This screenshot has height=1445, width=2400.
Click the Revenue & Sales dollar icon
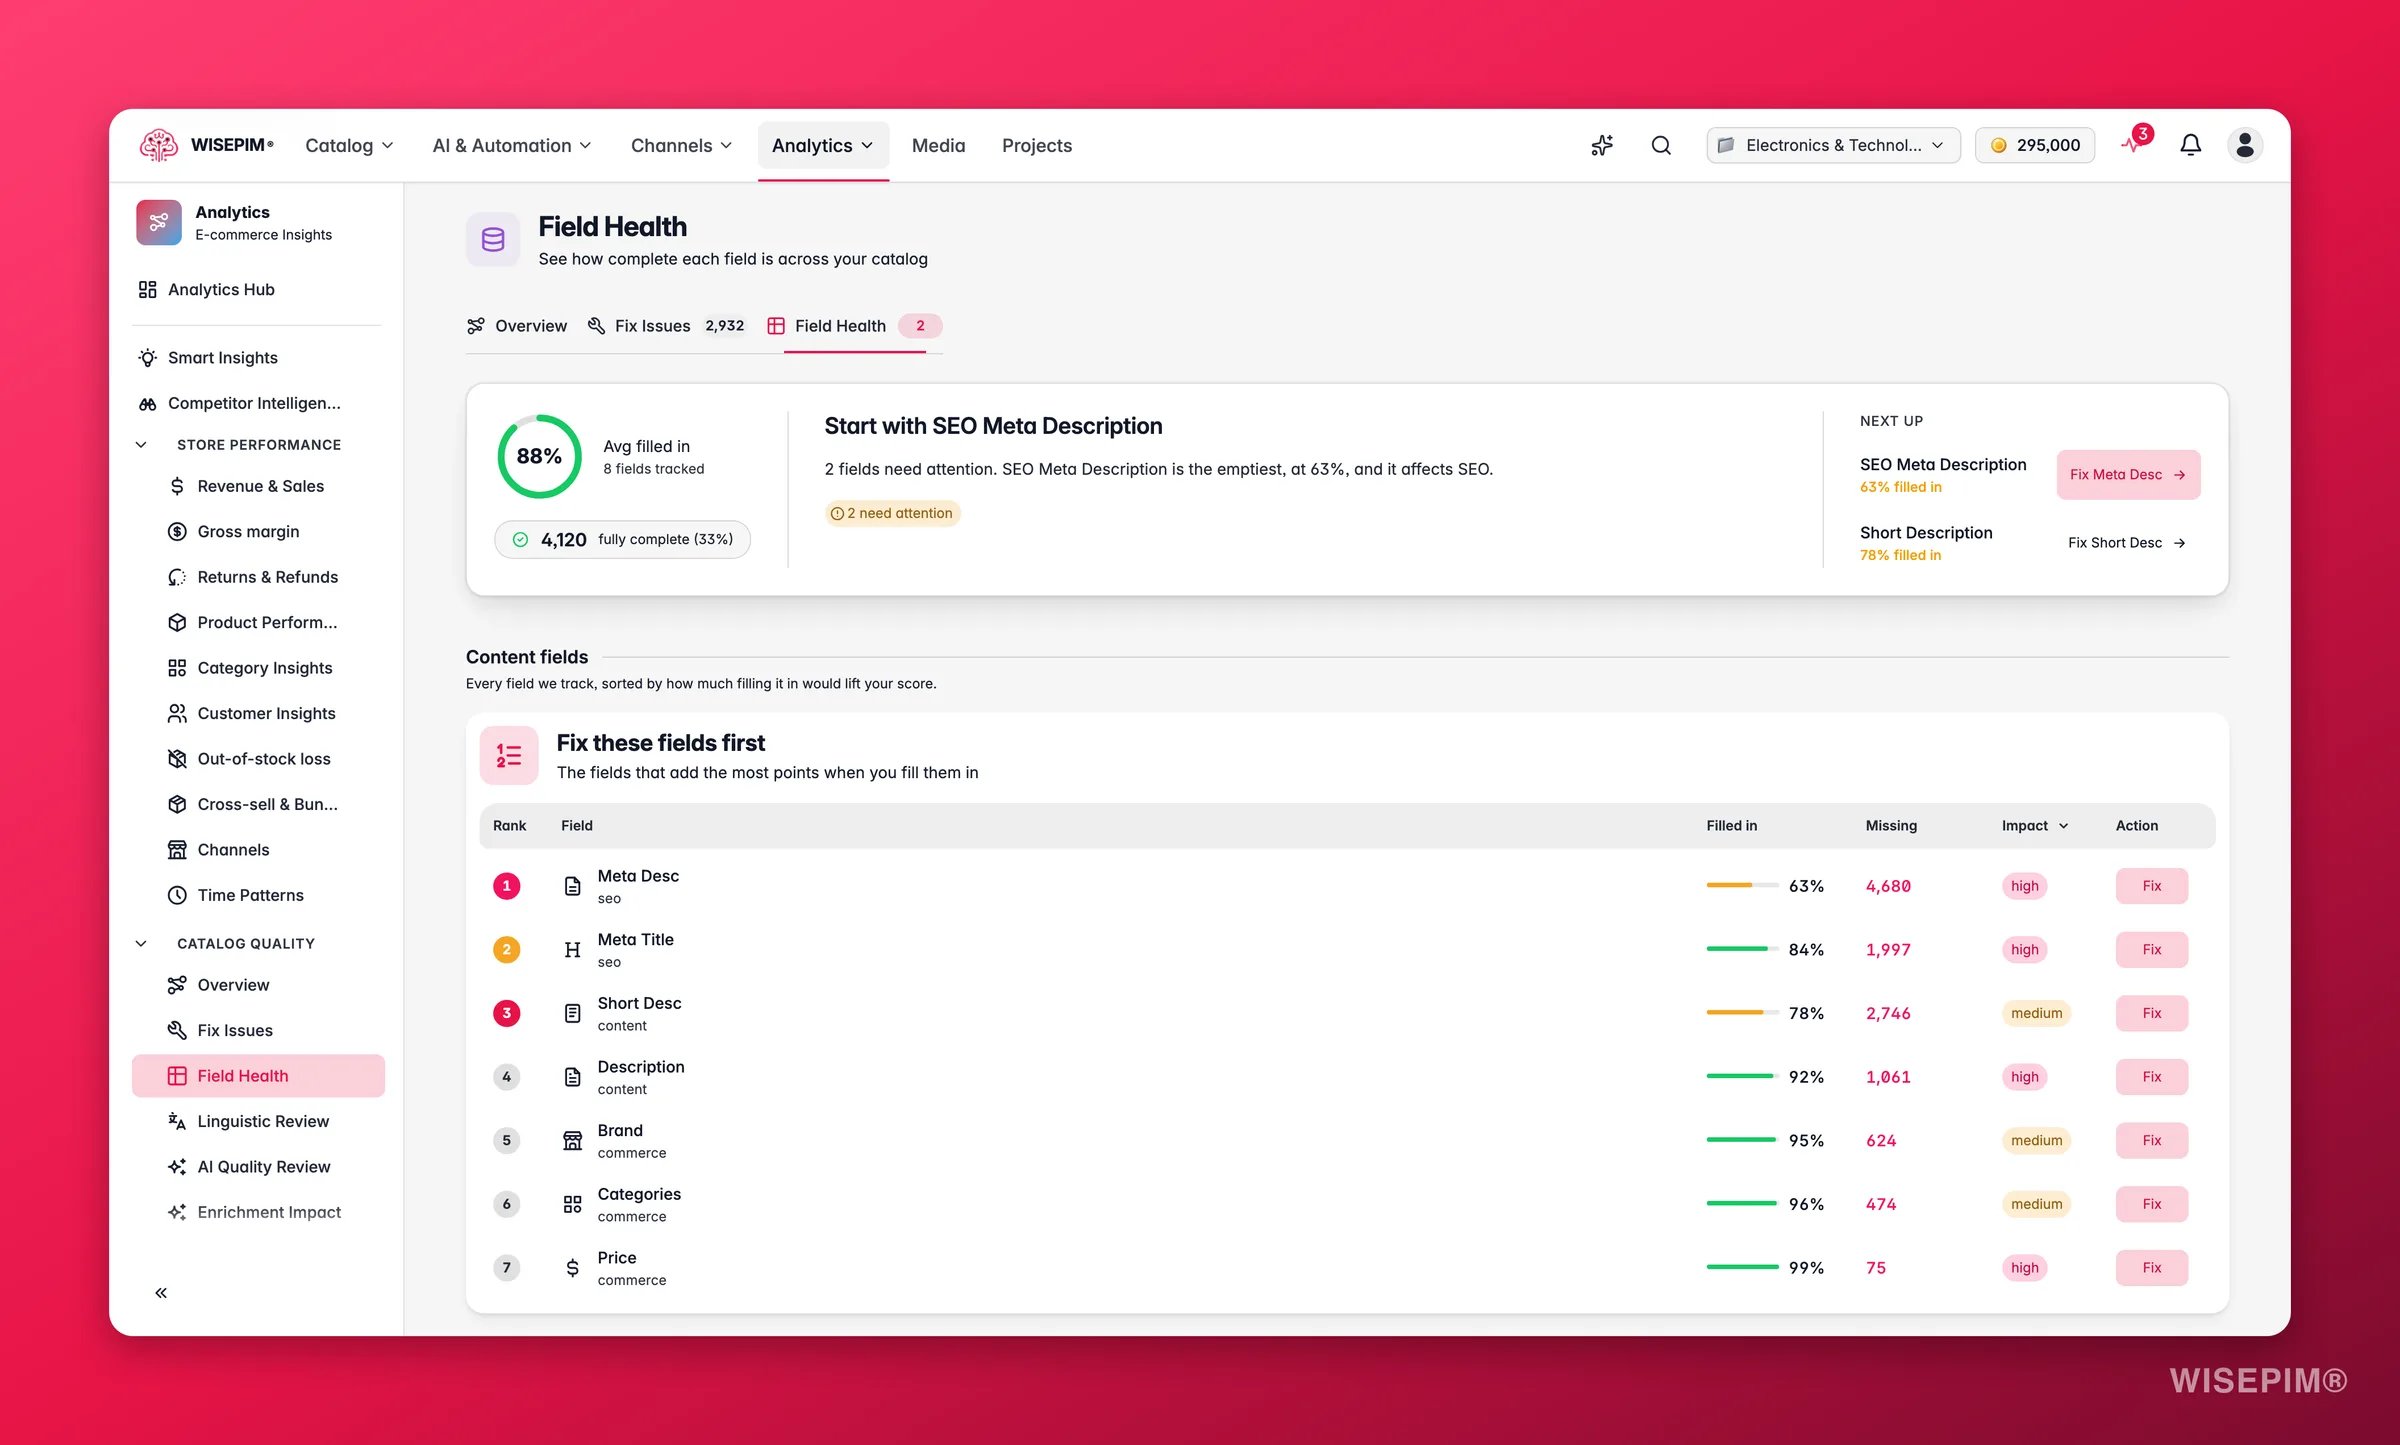click(177, 486)
